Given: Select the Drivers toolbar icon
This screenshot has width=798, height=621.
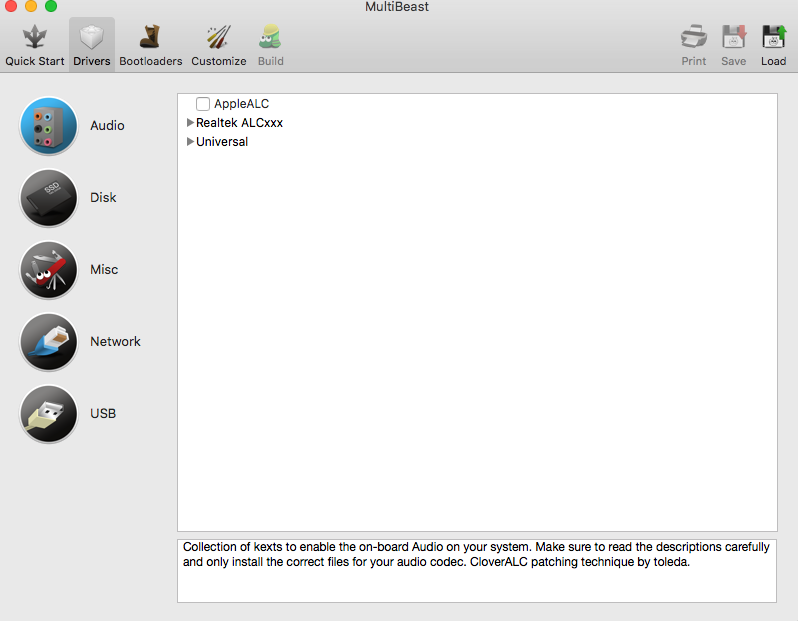Looking at the screenshot, I should [x=92, y=37].
